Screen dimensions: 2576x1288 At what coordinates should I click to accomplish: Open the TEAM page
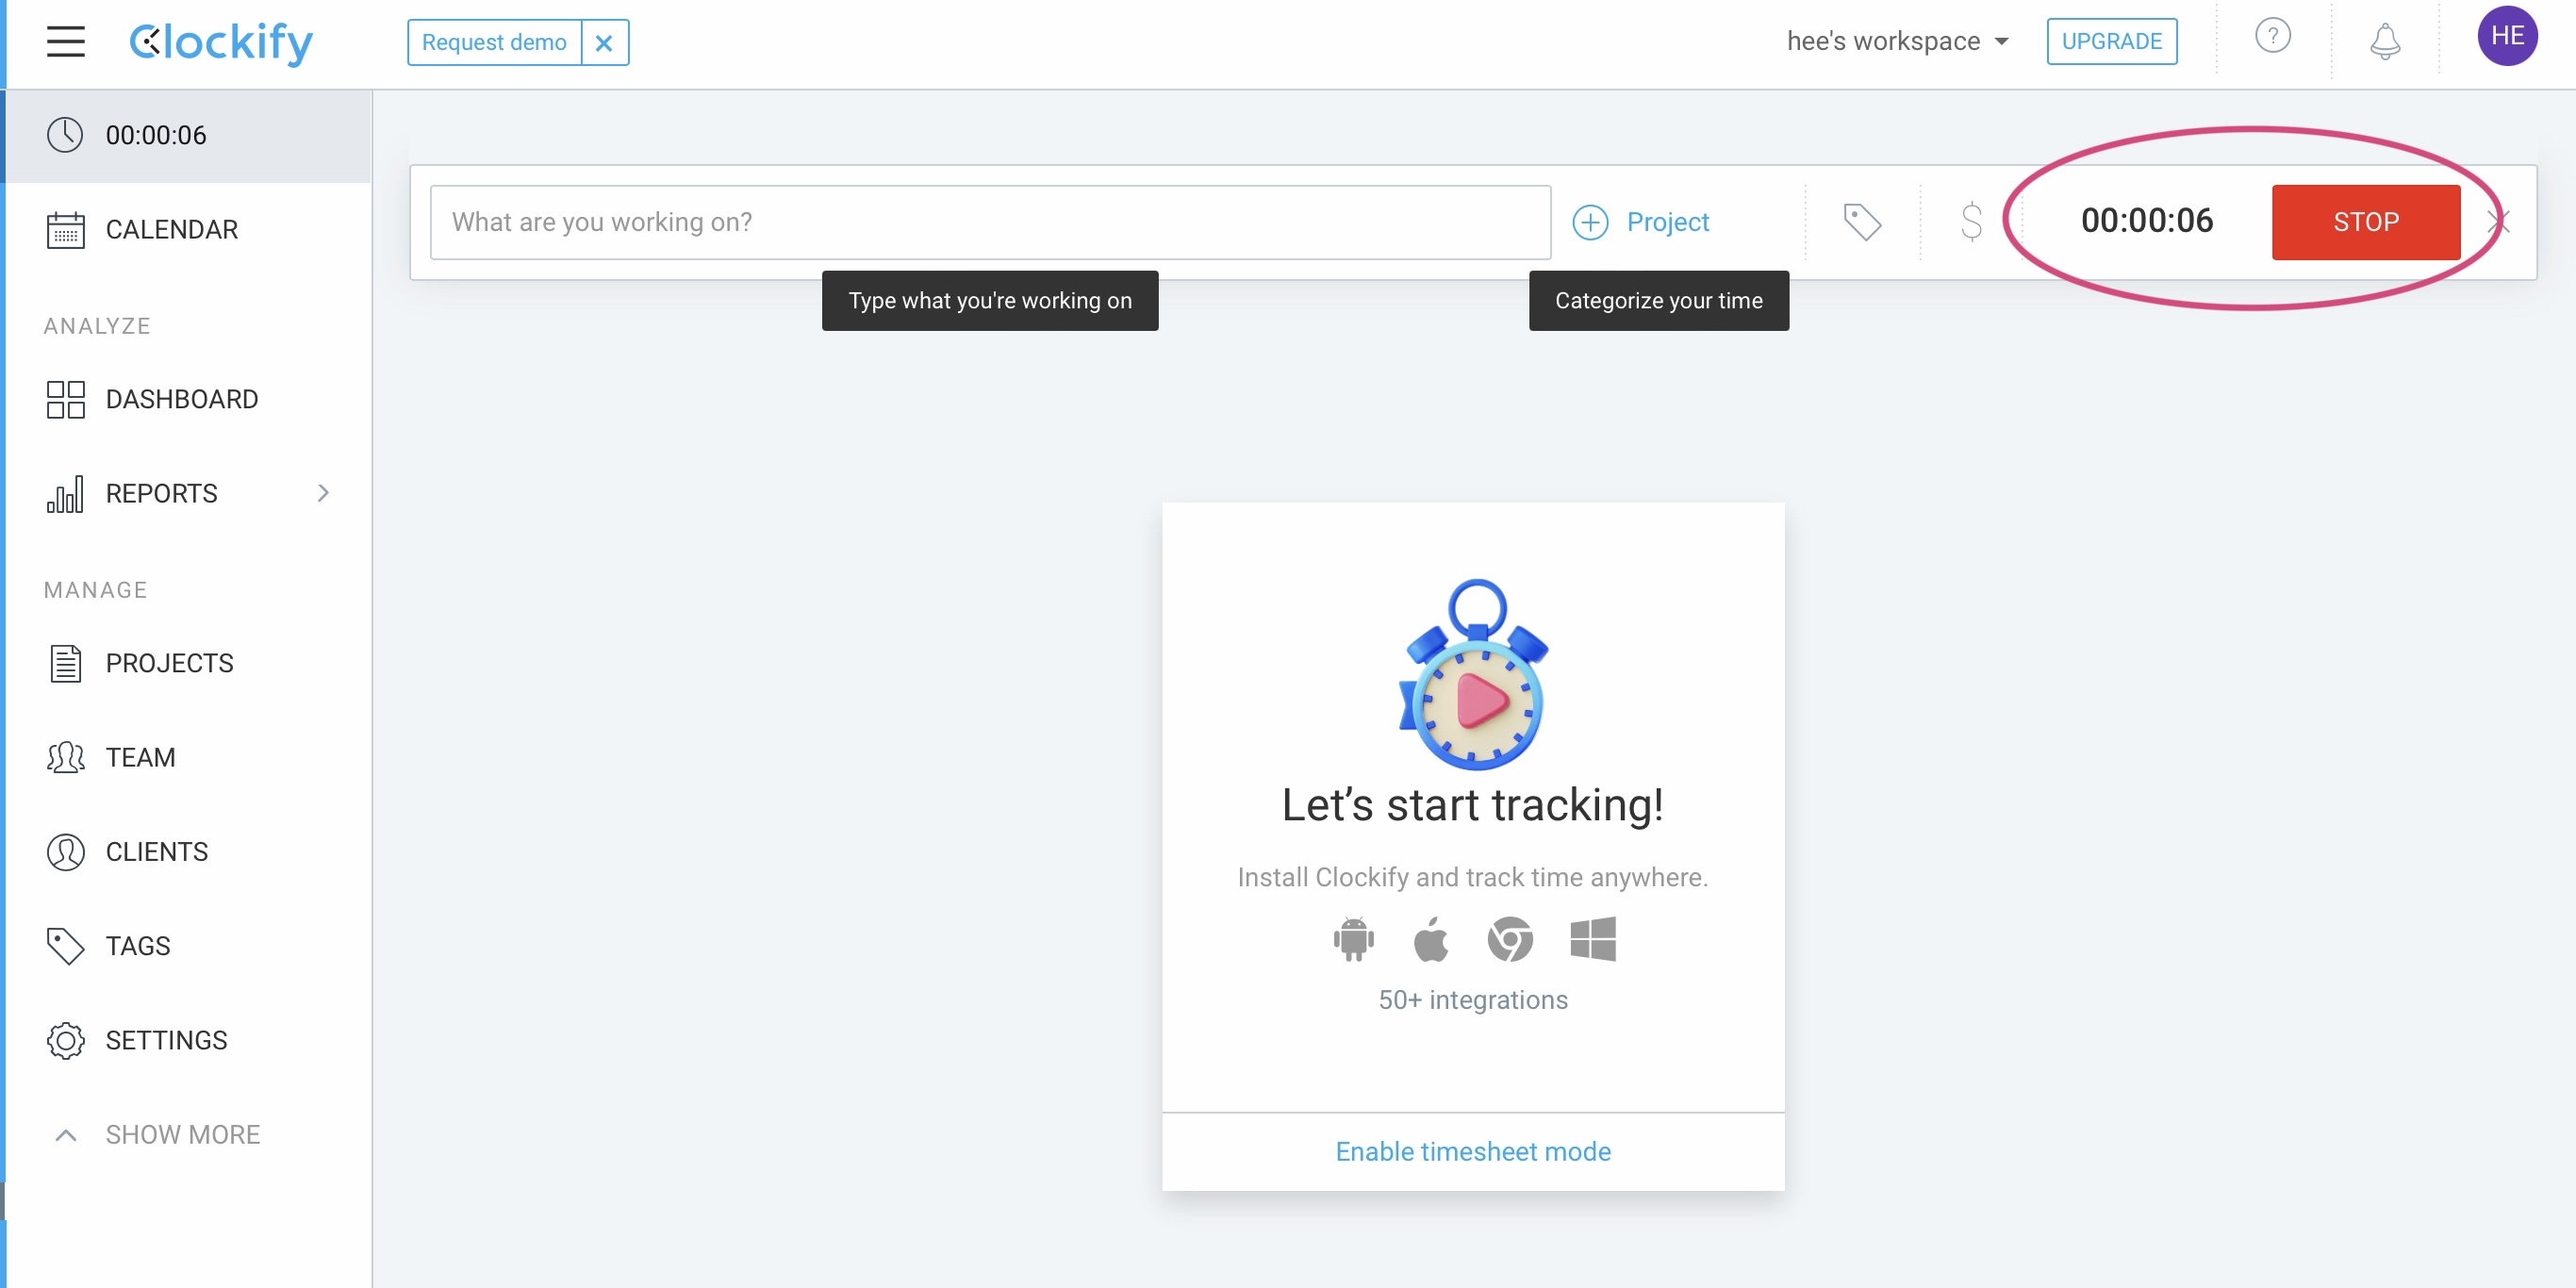tap(188, 757)
